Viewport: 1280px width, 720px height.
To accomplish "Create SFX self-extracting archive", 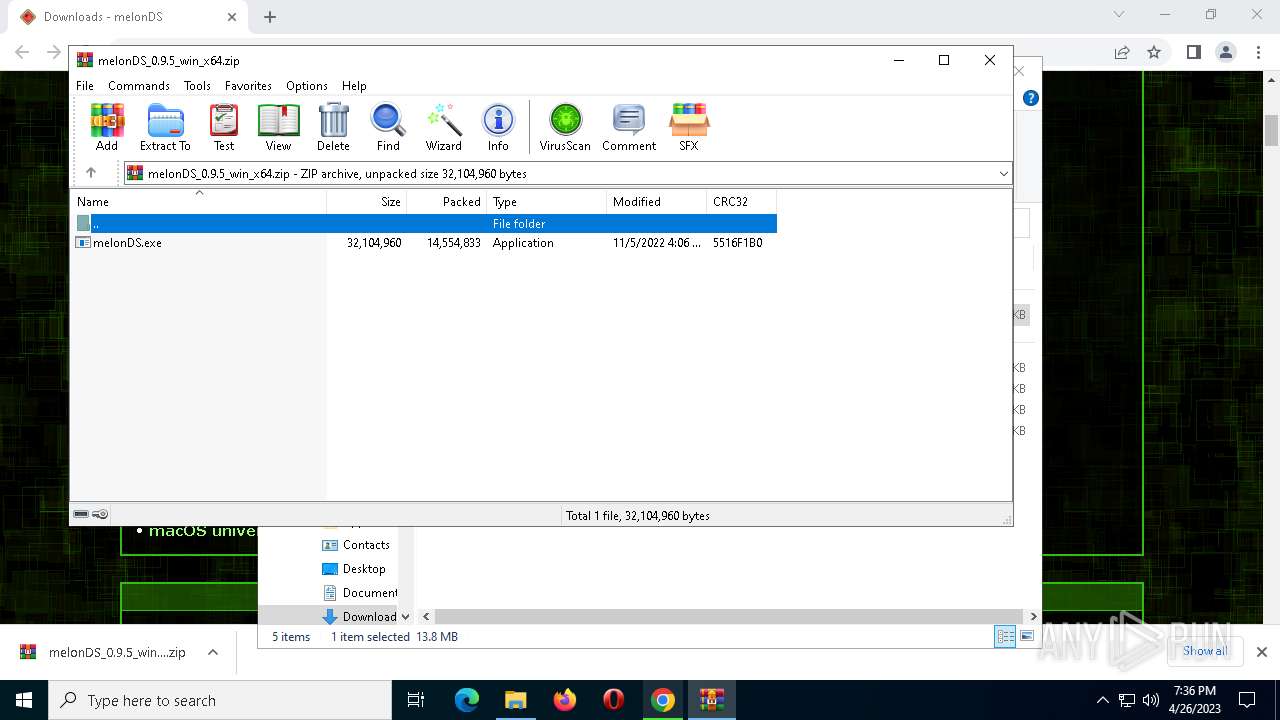I will (x=689, y=127).
